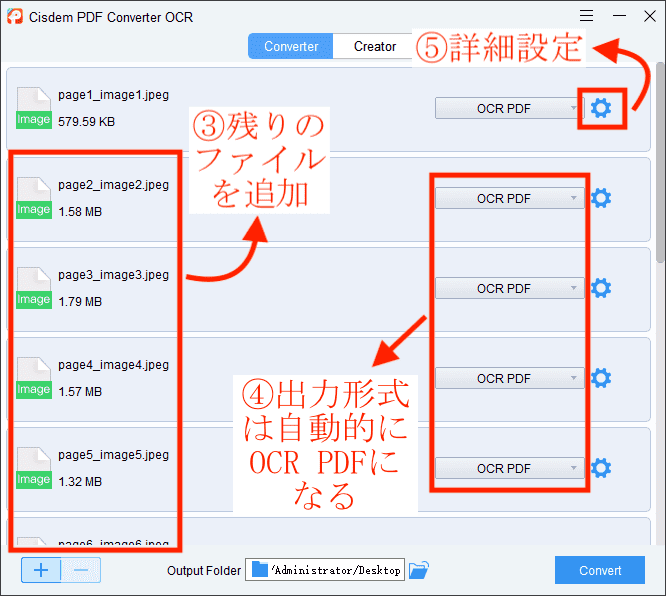Select the page2_image2.jpeg file name
The image size is (666, 596).
coord(113,185)
